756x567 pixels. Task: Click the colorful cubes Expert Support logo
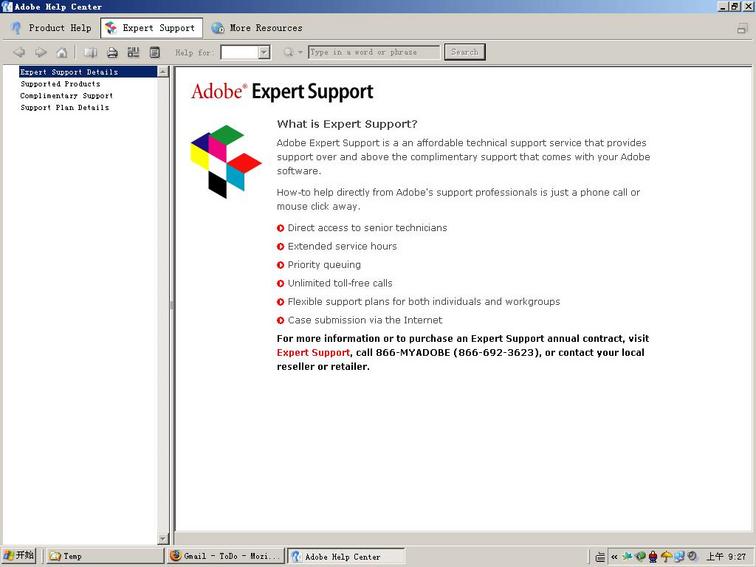tap(226, 162)
